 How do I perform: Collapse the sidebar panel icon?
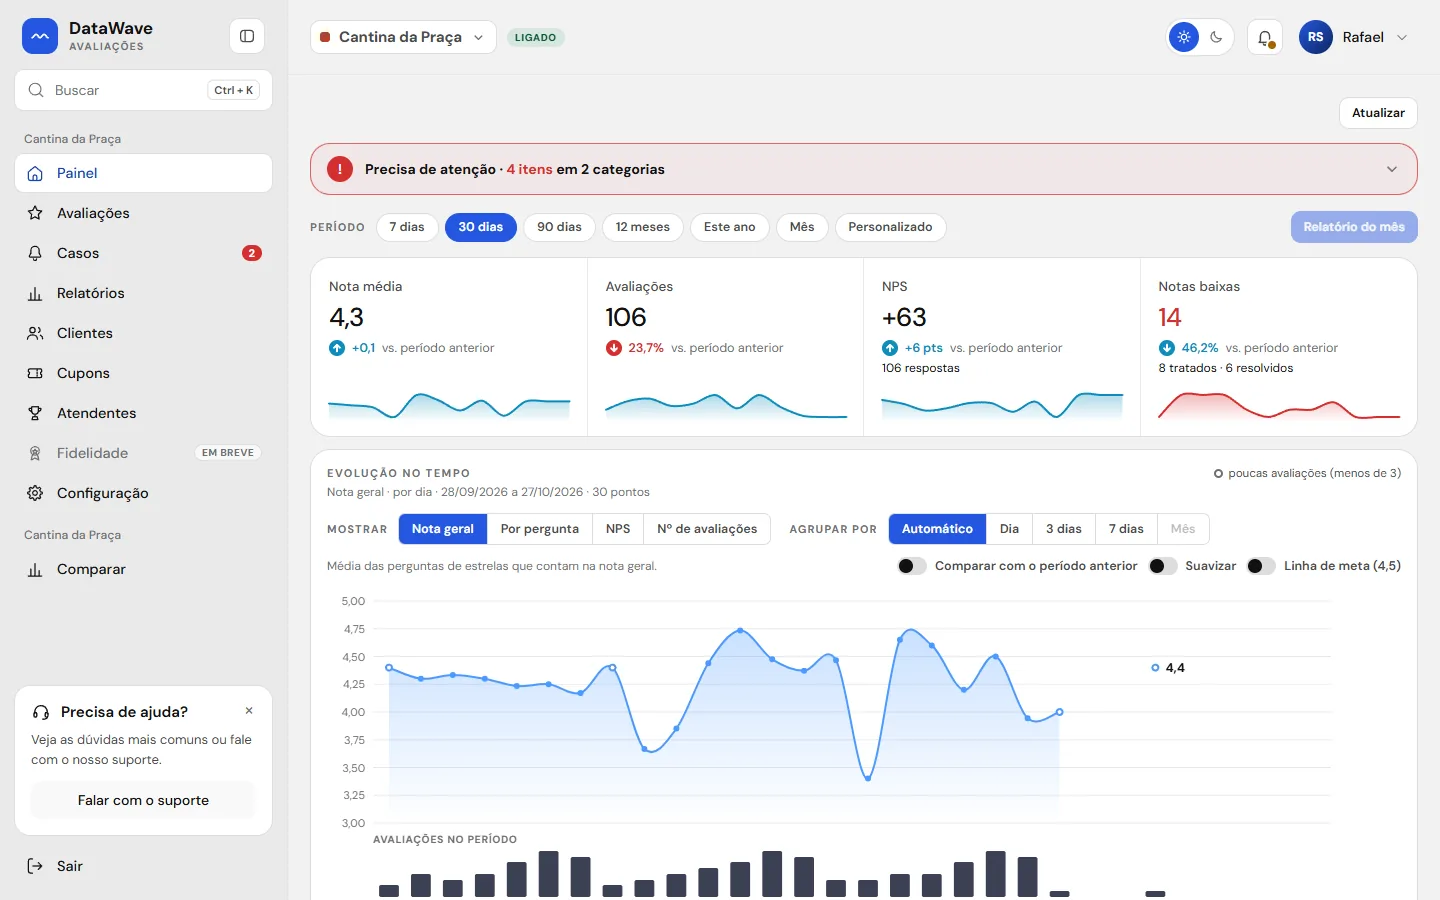tap(247, 36)
